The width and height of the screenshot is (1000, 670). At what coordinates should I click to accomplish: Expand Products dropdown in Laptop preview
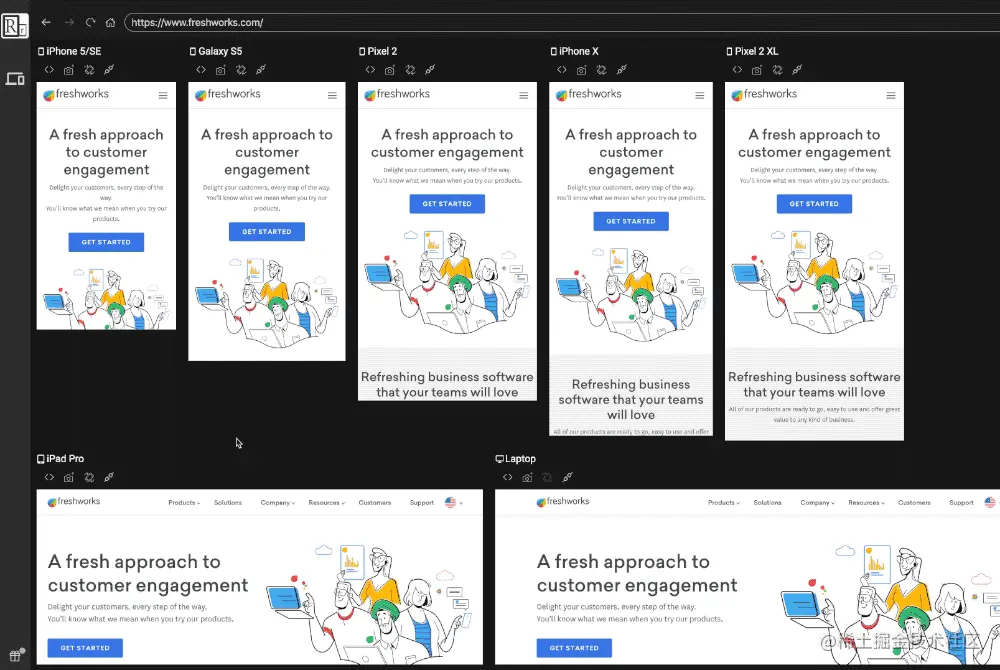(x=724, y=503)
